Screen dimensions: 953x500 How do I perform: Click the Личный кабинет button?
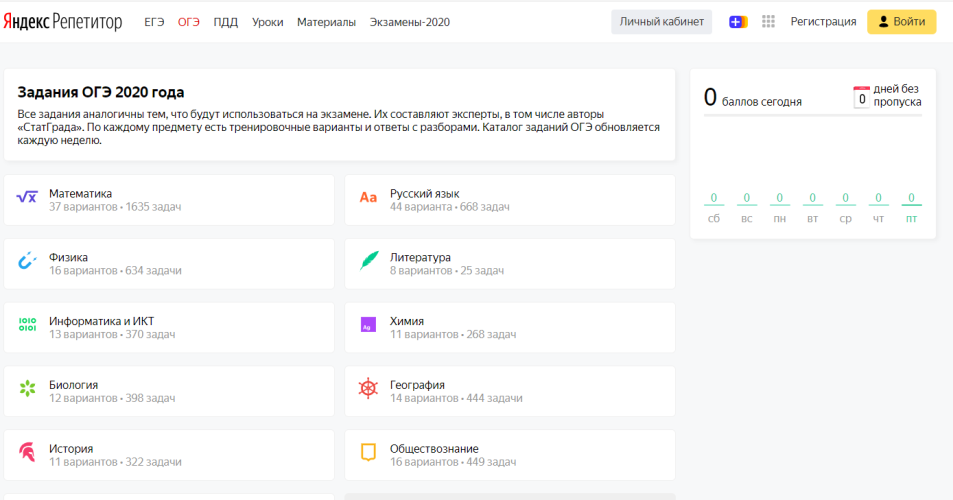[x=661, y=22]
